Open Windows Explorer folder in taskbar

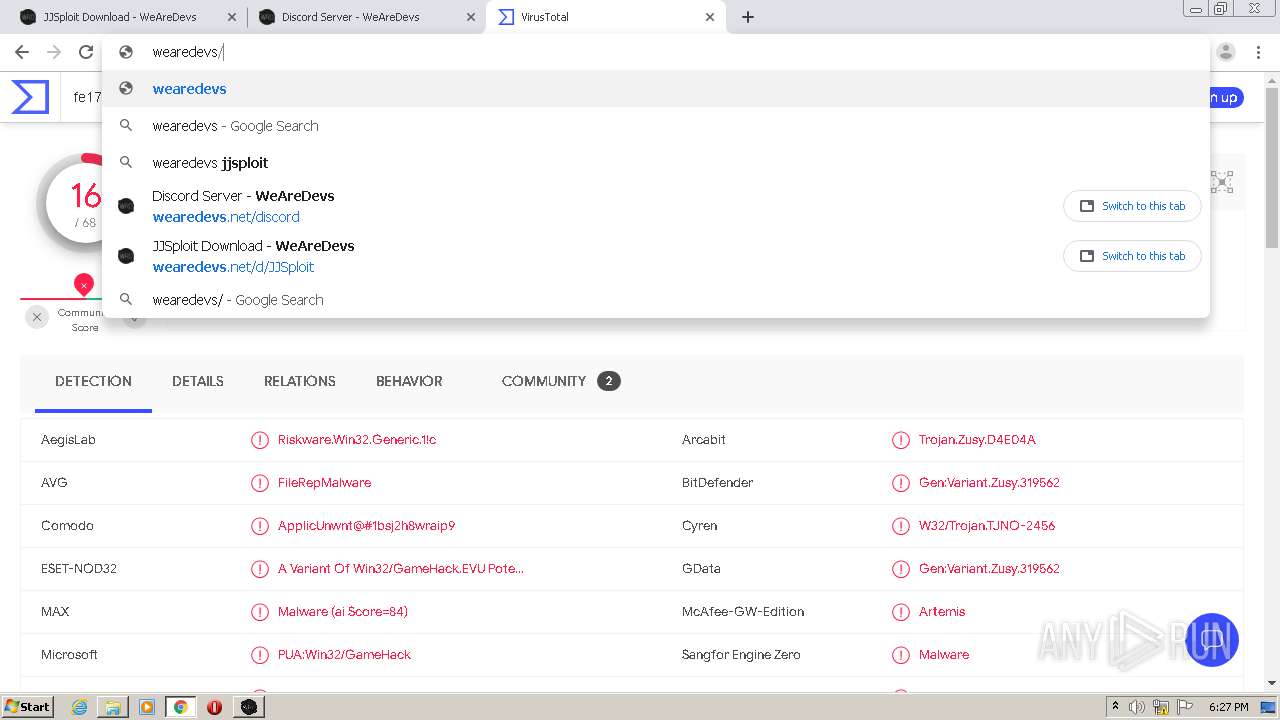coord(113,707)
